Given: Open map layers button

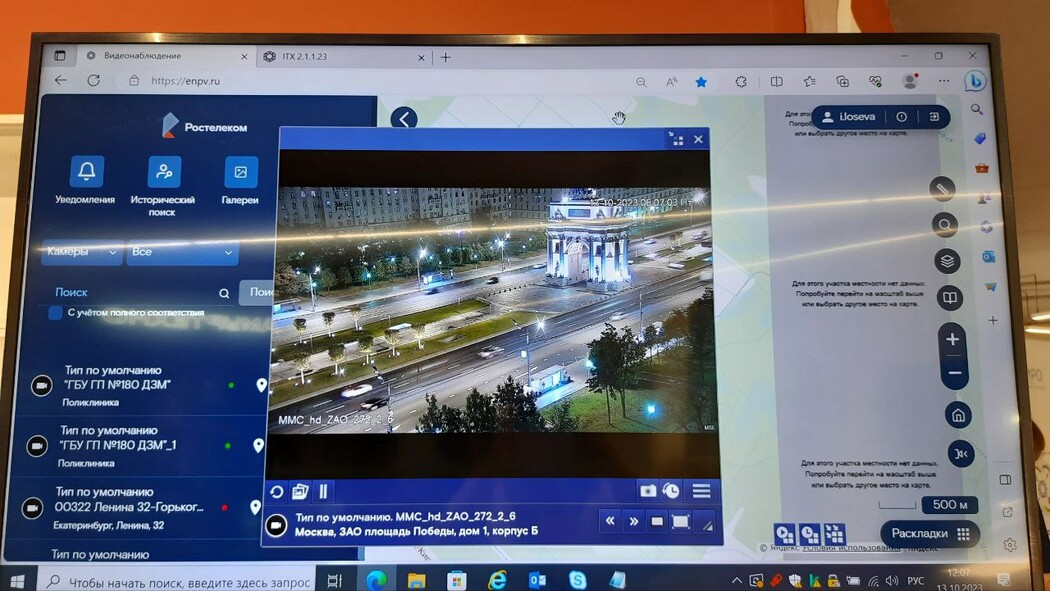Looking at the screenshot, I should click(948, 261).
